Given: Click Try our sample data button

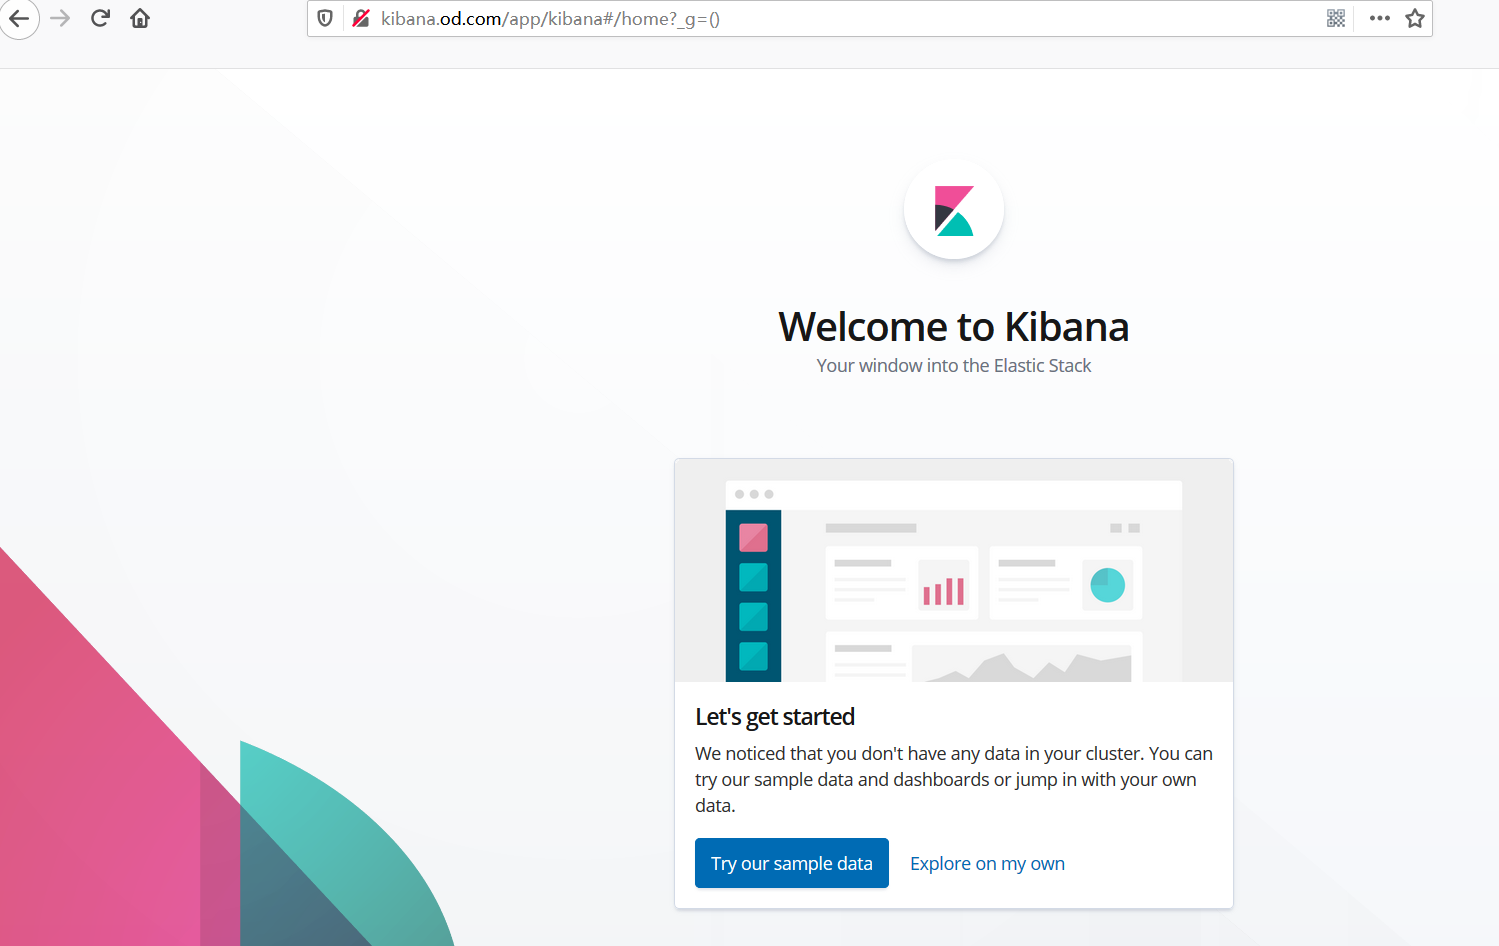Looking at the screenshot, I should [x=792, y=863].
